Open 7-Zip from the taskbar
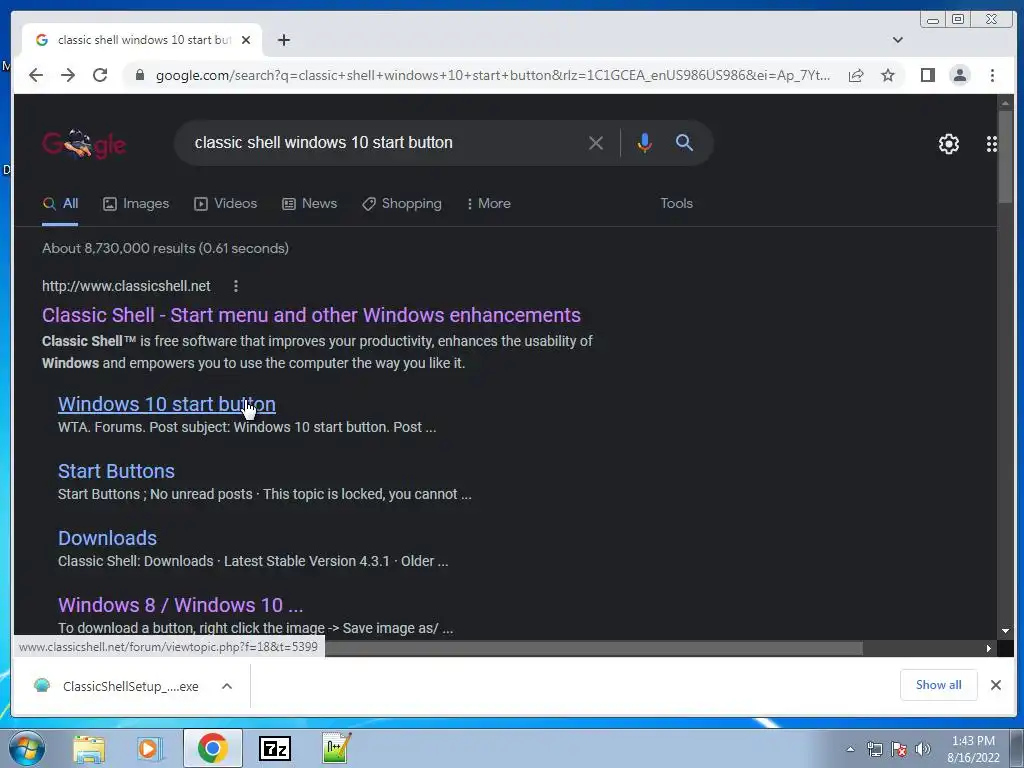The height and width of the screenshot is (768, 1024). pos(275,749)
